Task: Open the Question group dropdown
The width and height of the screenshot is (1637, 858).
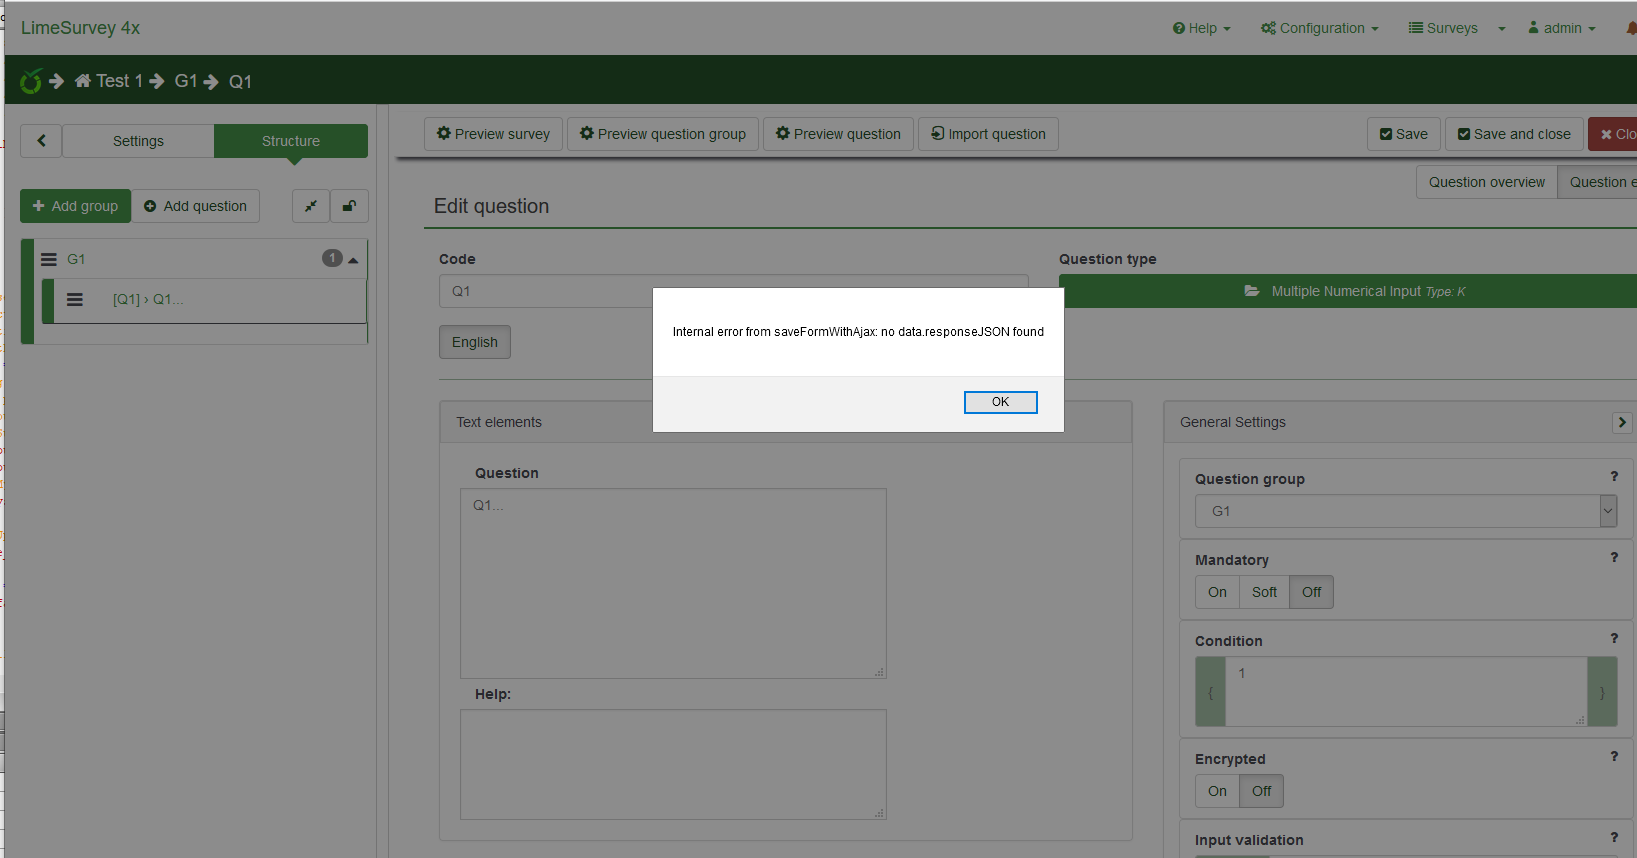Action: (x=1405, y=511)
